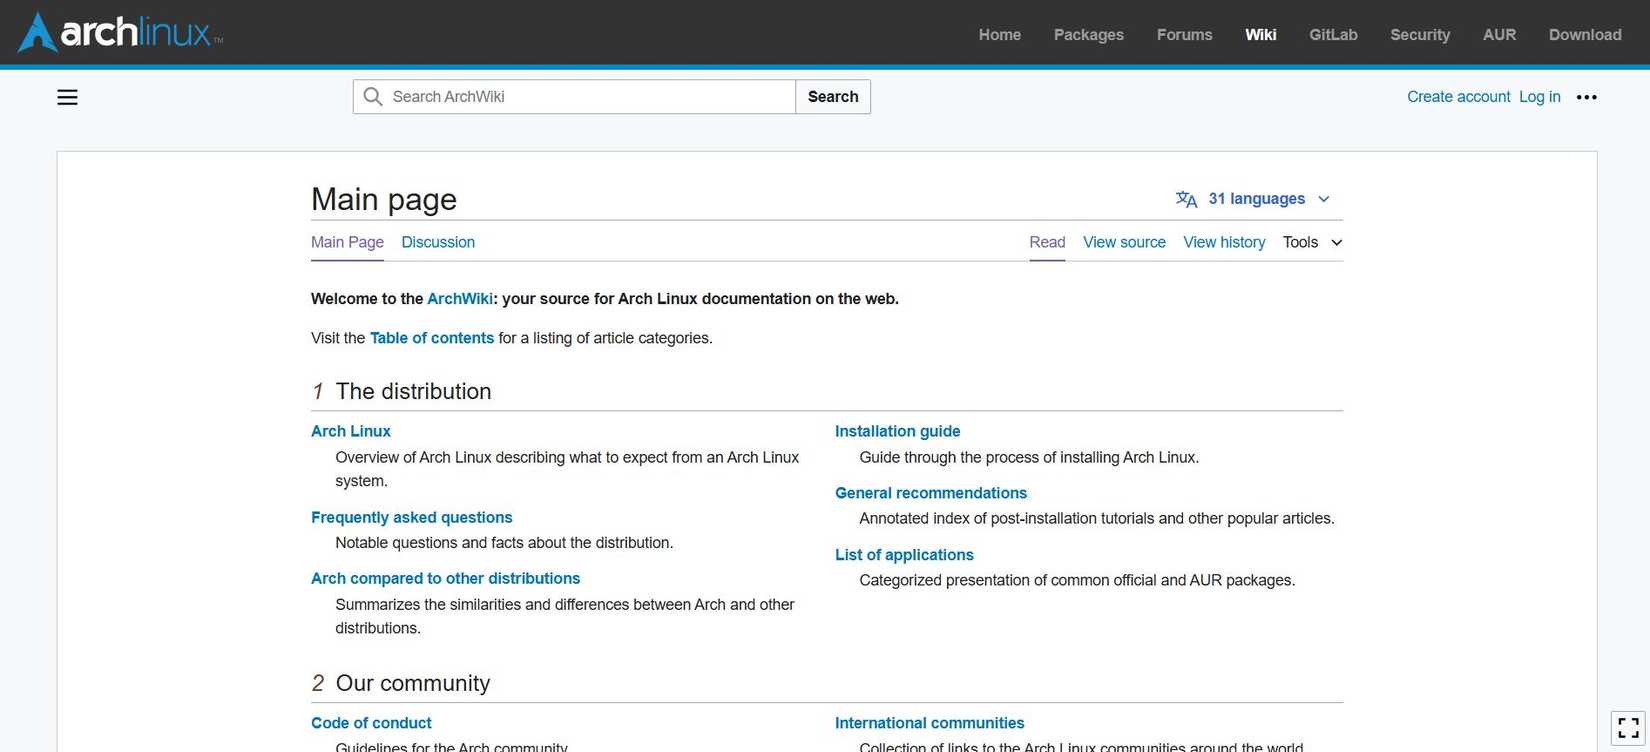This screenshot has height=752, width=1650.
Task: Switch to the Main Page tab
Action: click(347, 242)
